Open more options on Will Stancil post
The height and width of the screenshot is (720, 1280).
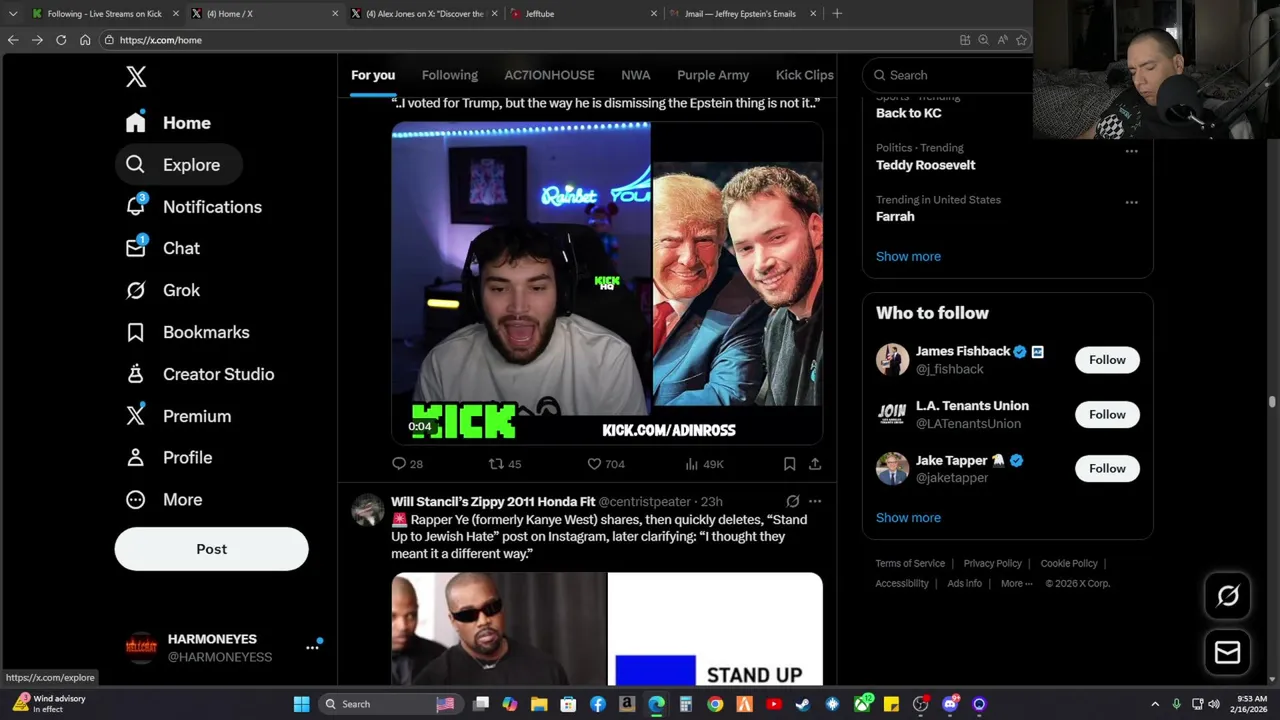coord(815,501)
